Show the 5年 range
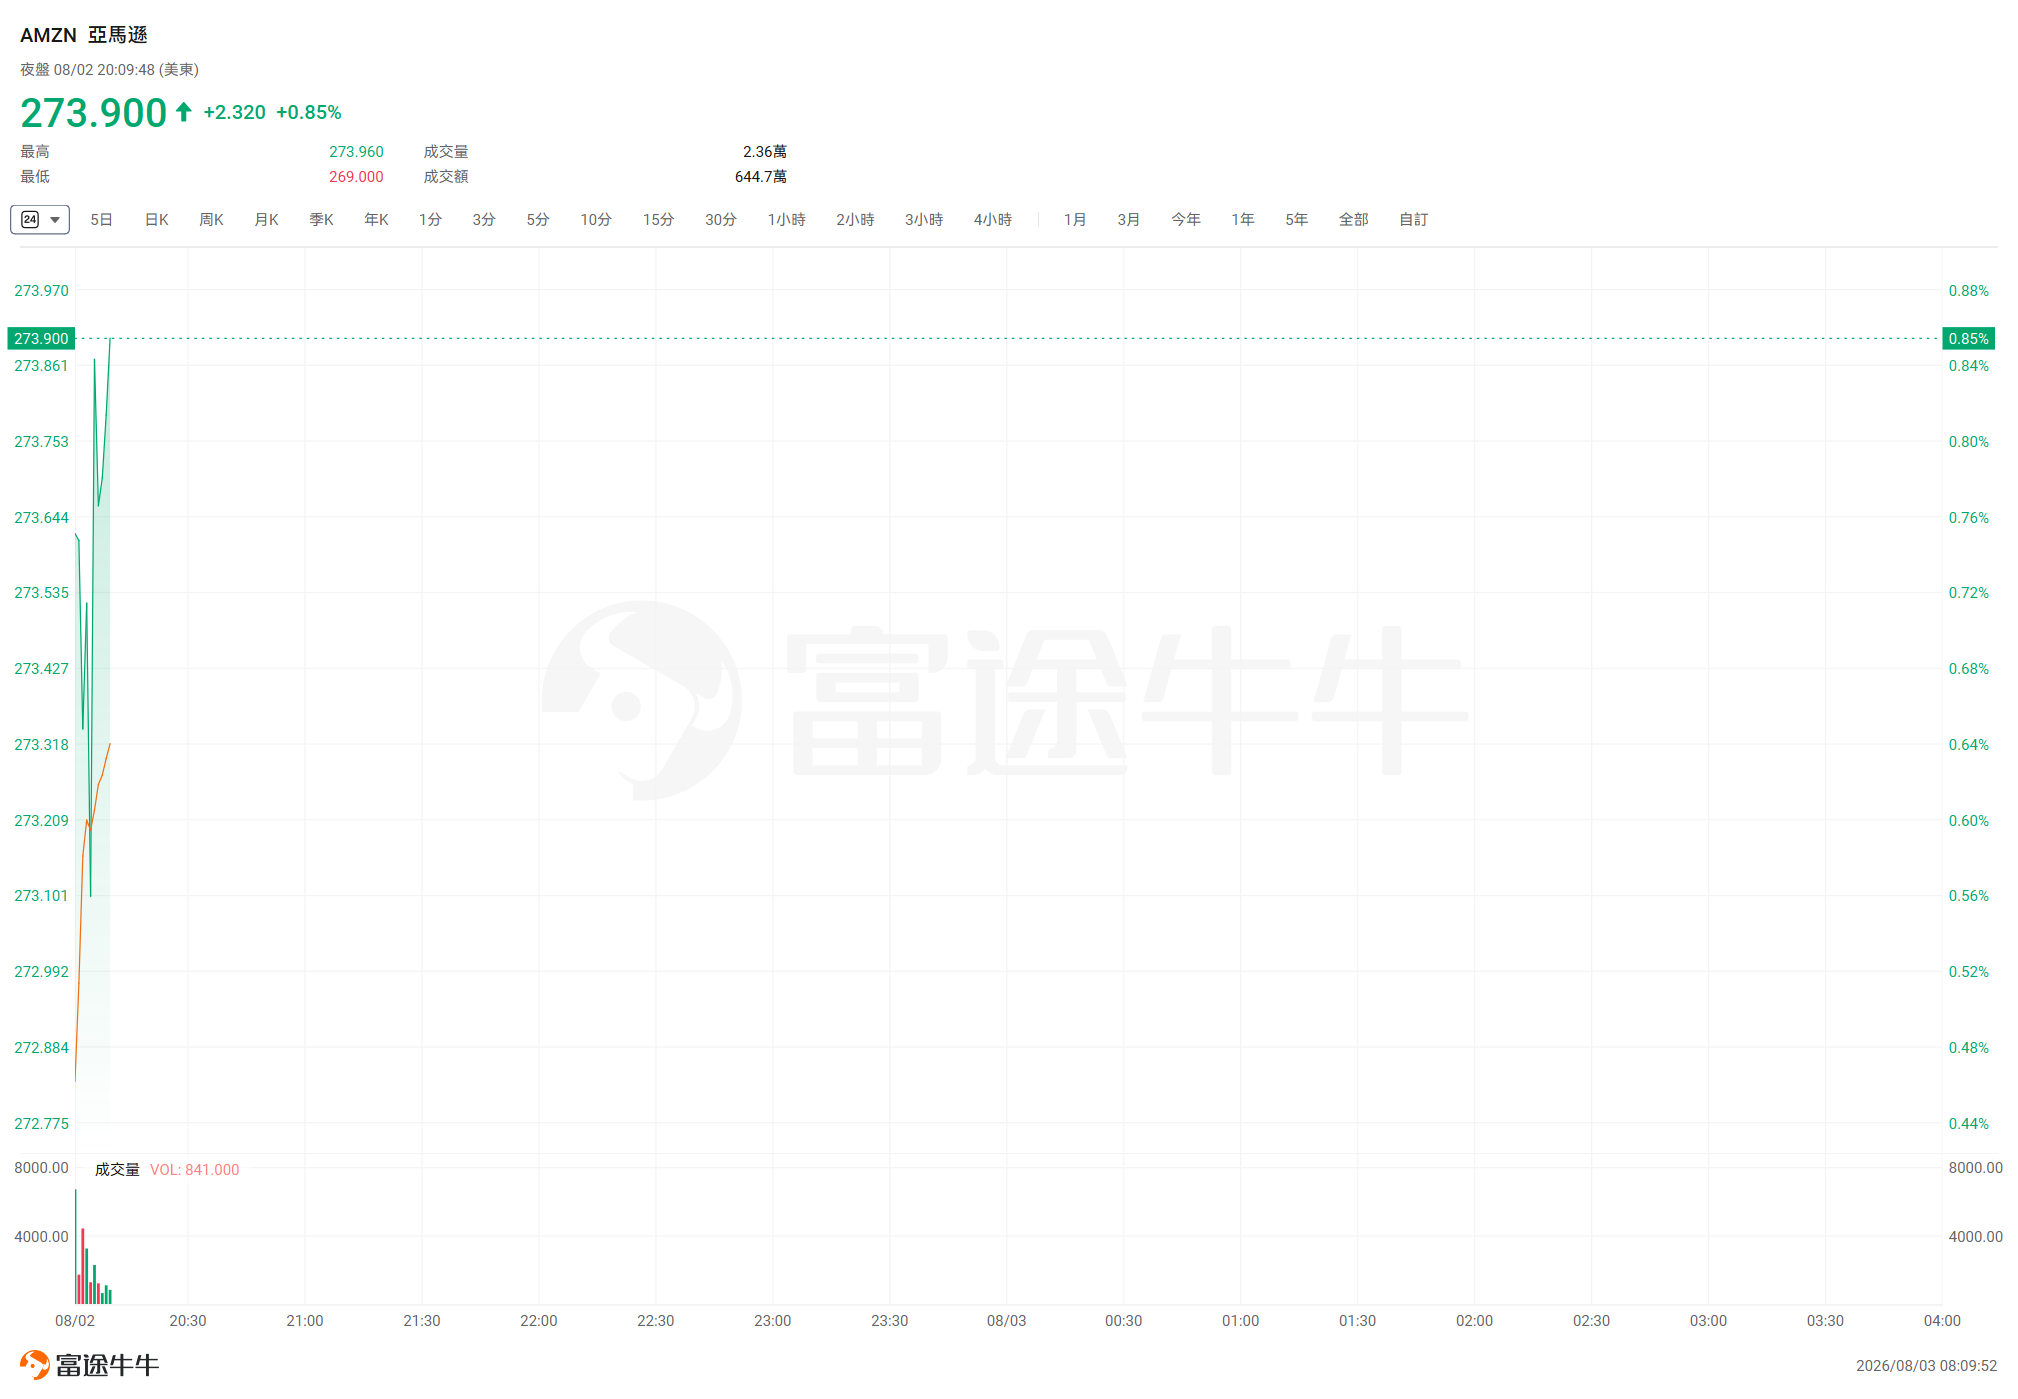The image size is (2018, 1399). click(1297, 219)
